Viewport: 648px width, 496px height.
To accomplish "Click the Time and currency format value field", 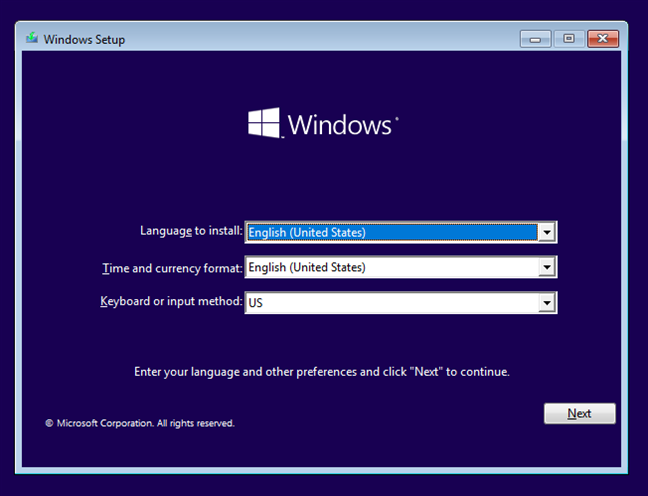I will point(390,268).
